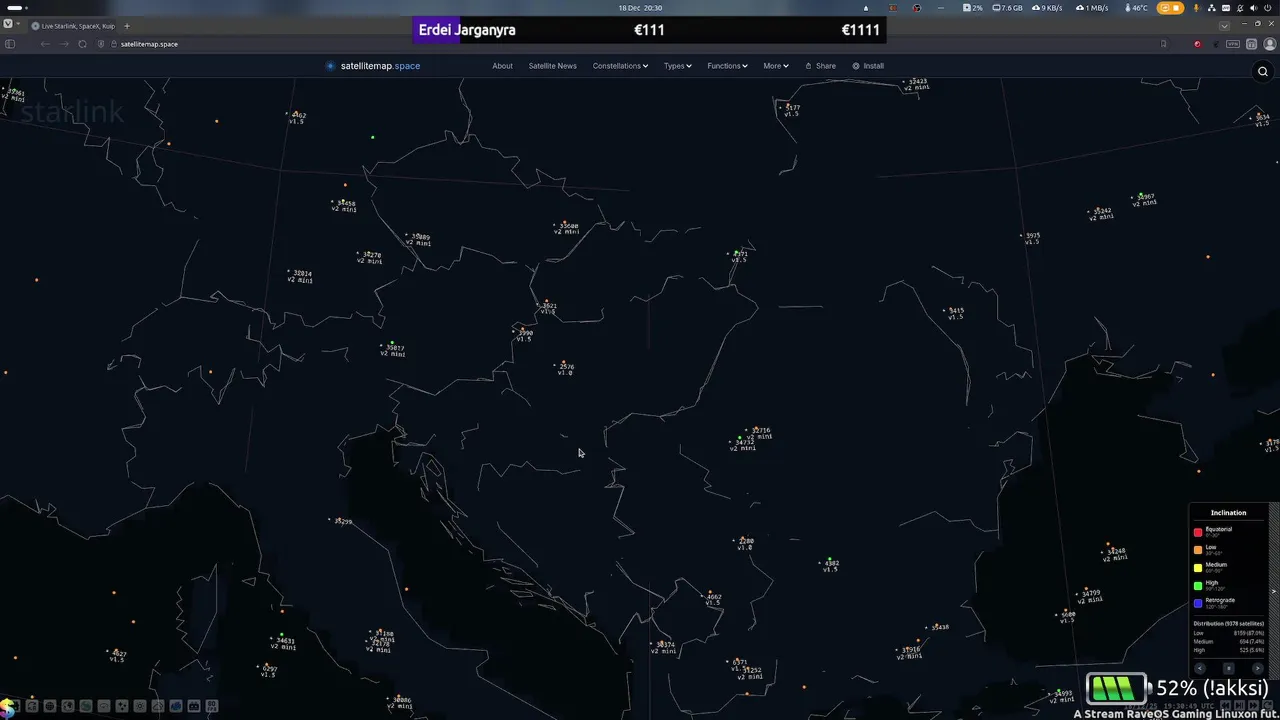Screen dimensions: 1280x720
Task: Click the robot-face toolbar icon
Action: pos(194,706)
